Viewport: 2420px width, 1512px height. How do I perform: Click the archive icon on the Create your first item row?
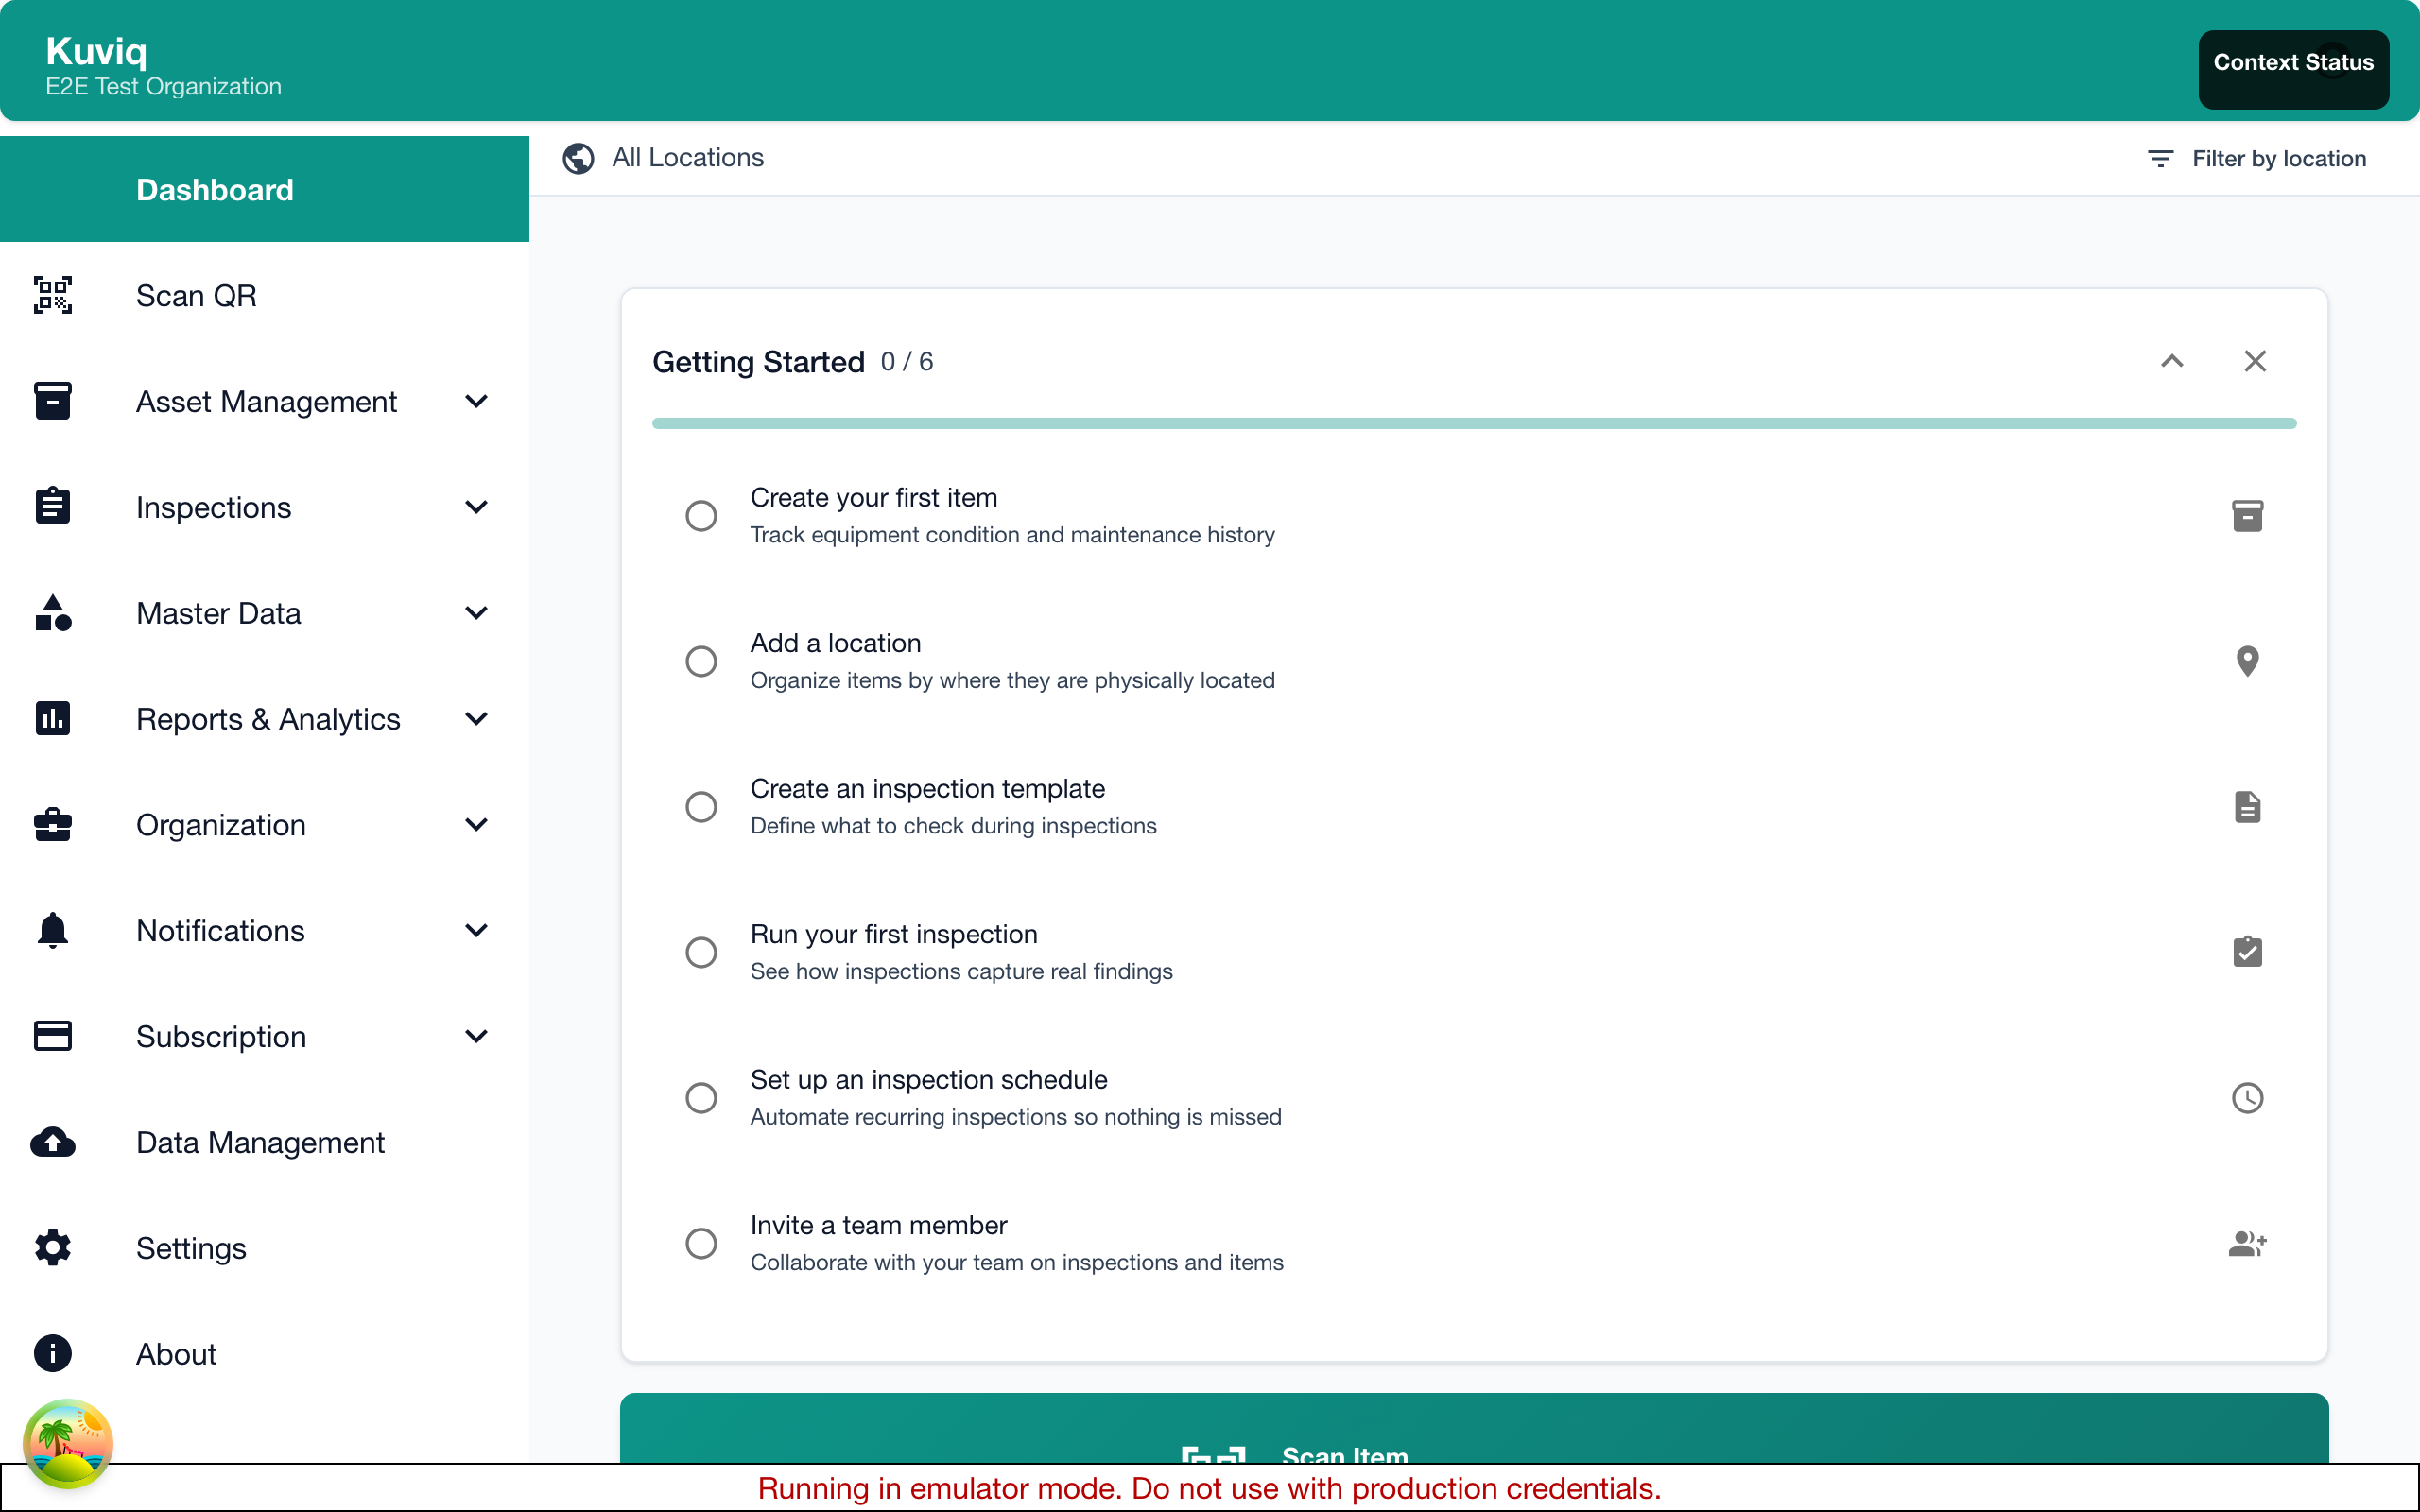2247,516
